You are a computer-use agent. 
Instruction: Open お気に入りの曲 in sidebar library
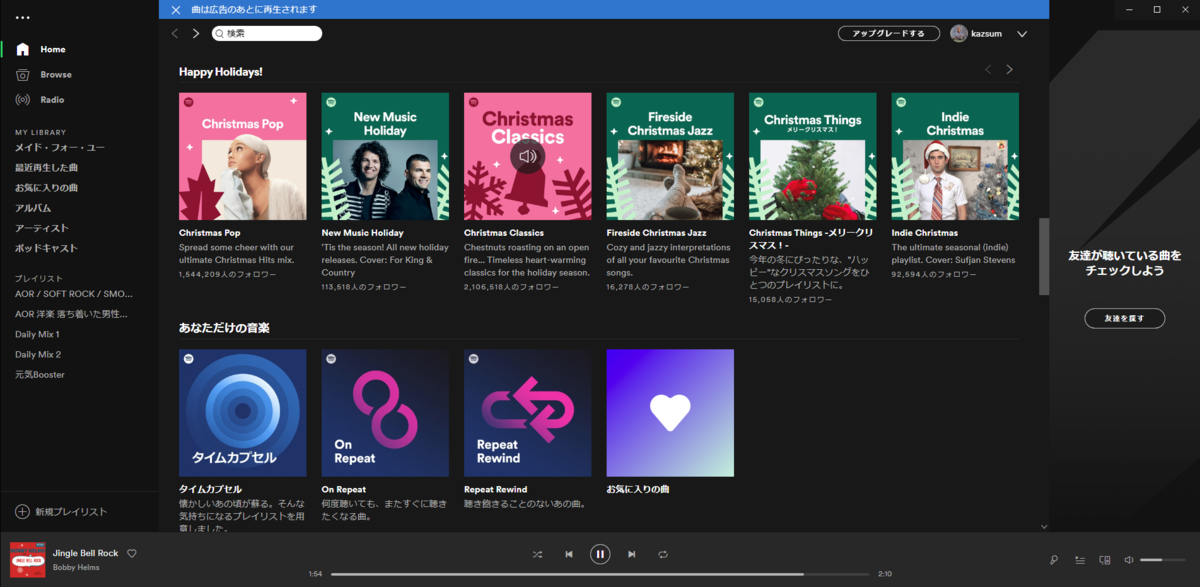[x=46, y=188]
